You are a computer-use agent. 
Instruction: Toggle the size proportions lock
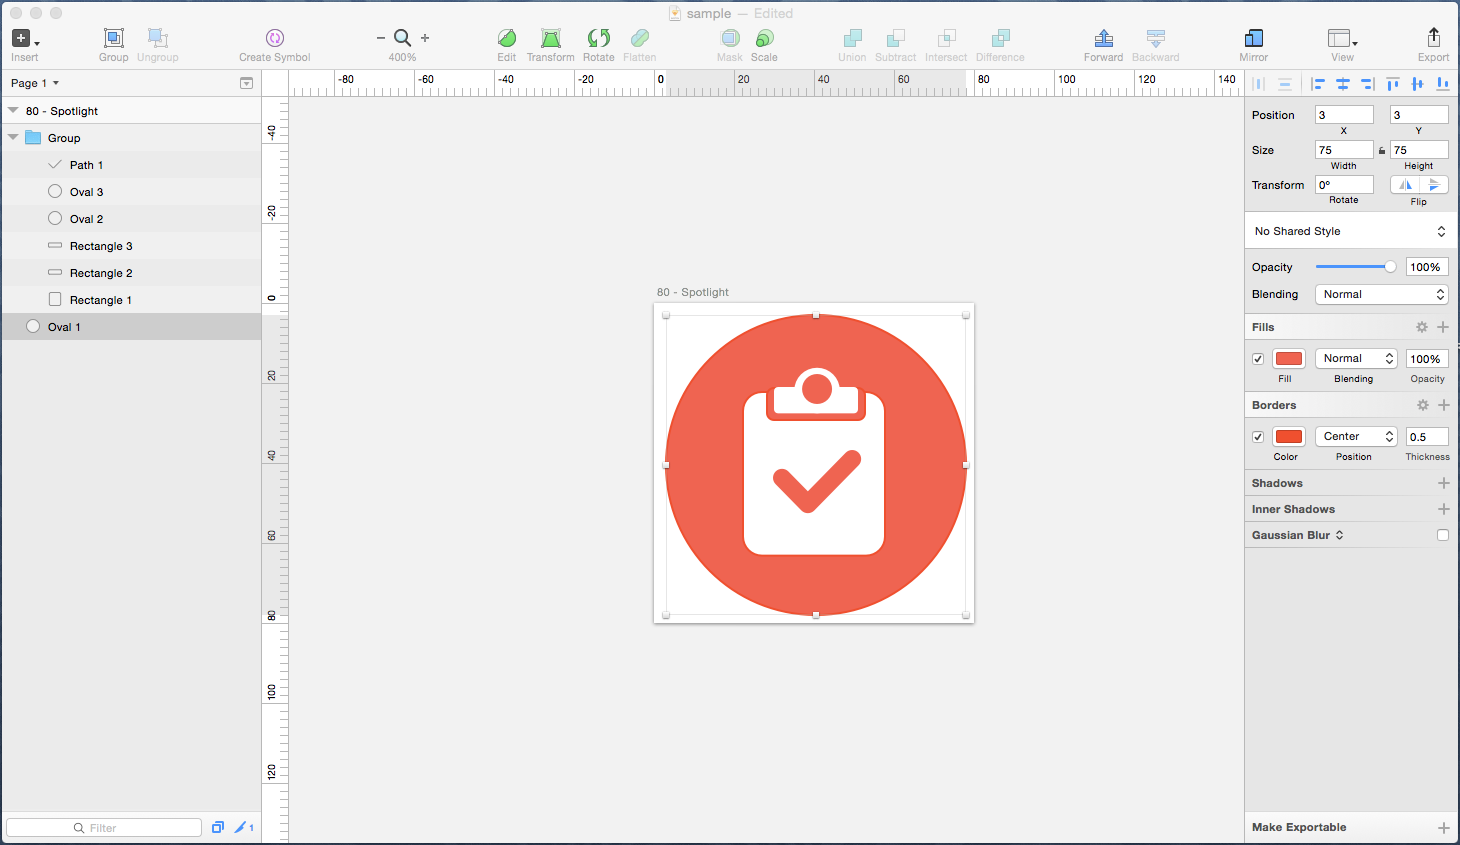click(1382, 151)
